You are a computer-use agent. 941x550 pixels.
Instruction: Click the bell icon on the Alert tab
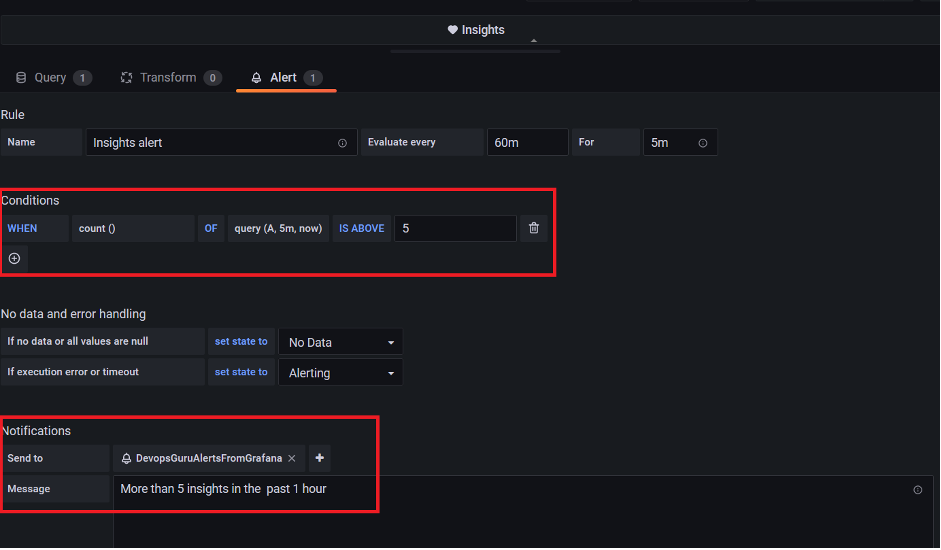coord(256,77)
